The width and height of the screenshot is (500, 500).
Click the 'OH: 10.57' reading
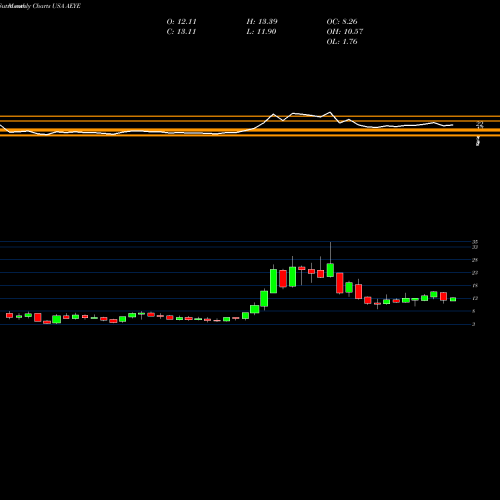(x=345, y=32)
